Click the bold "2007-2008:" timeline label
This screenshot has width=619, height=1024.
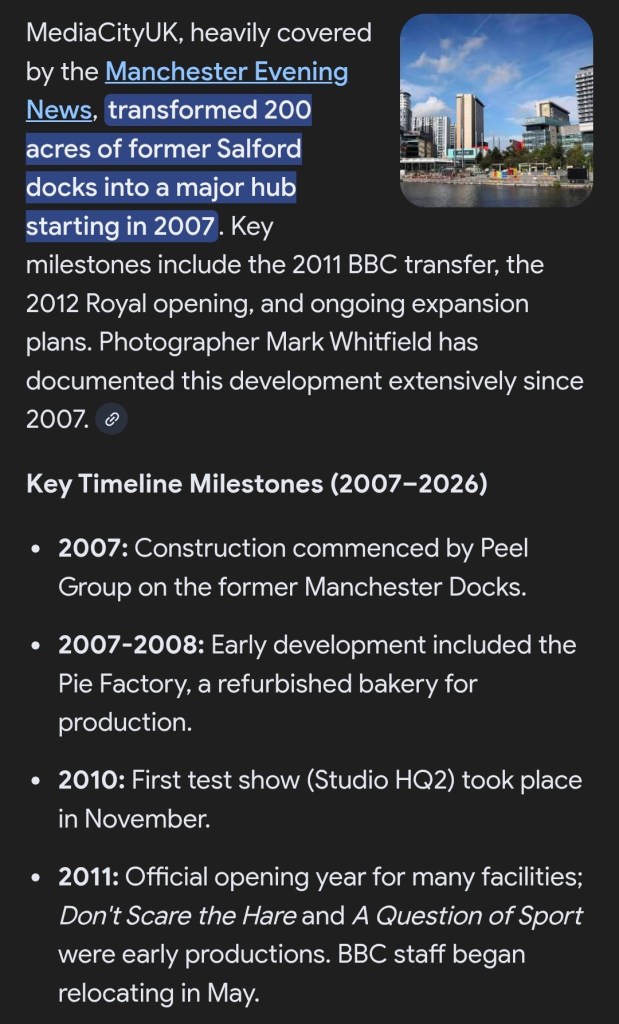[x=131, y=645]
